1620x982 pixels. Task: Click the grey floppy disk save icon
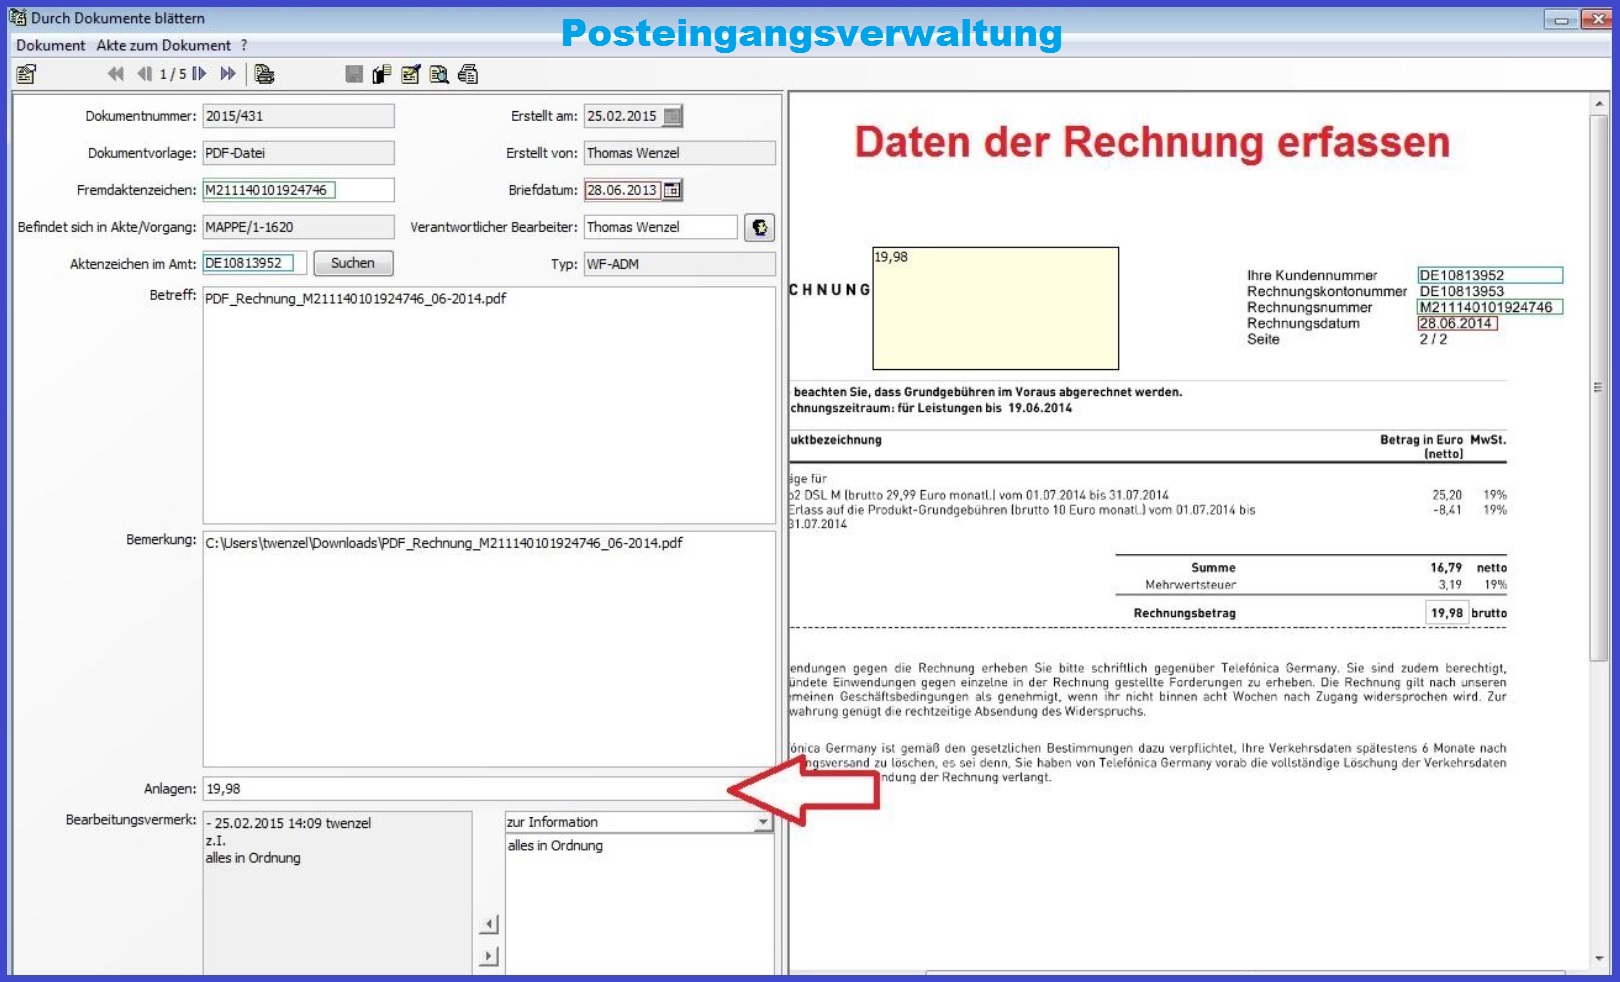coord(354,74)
